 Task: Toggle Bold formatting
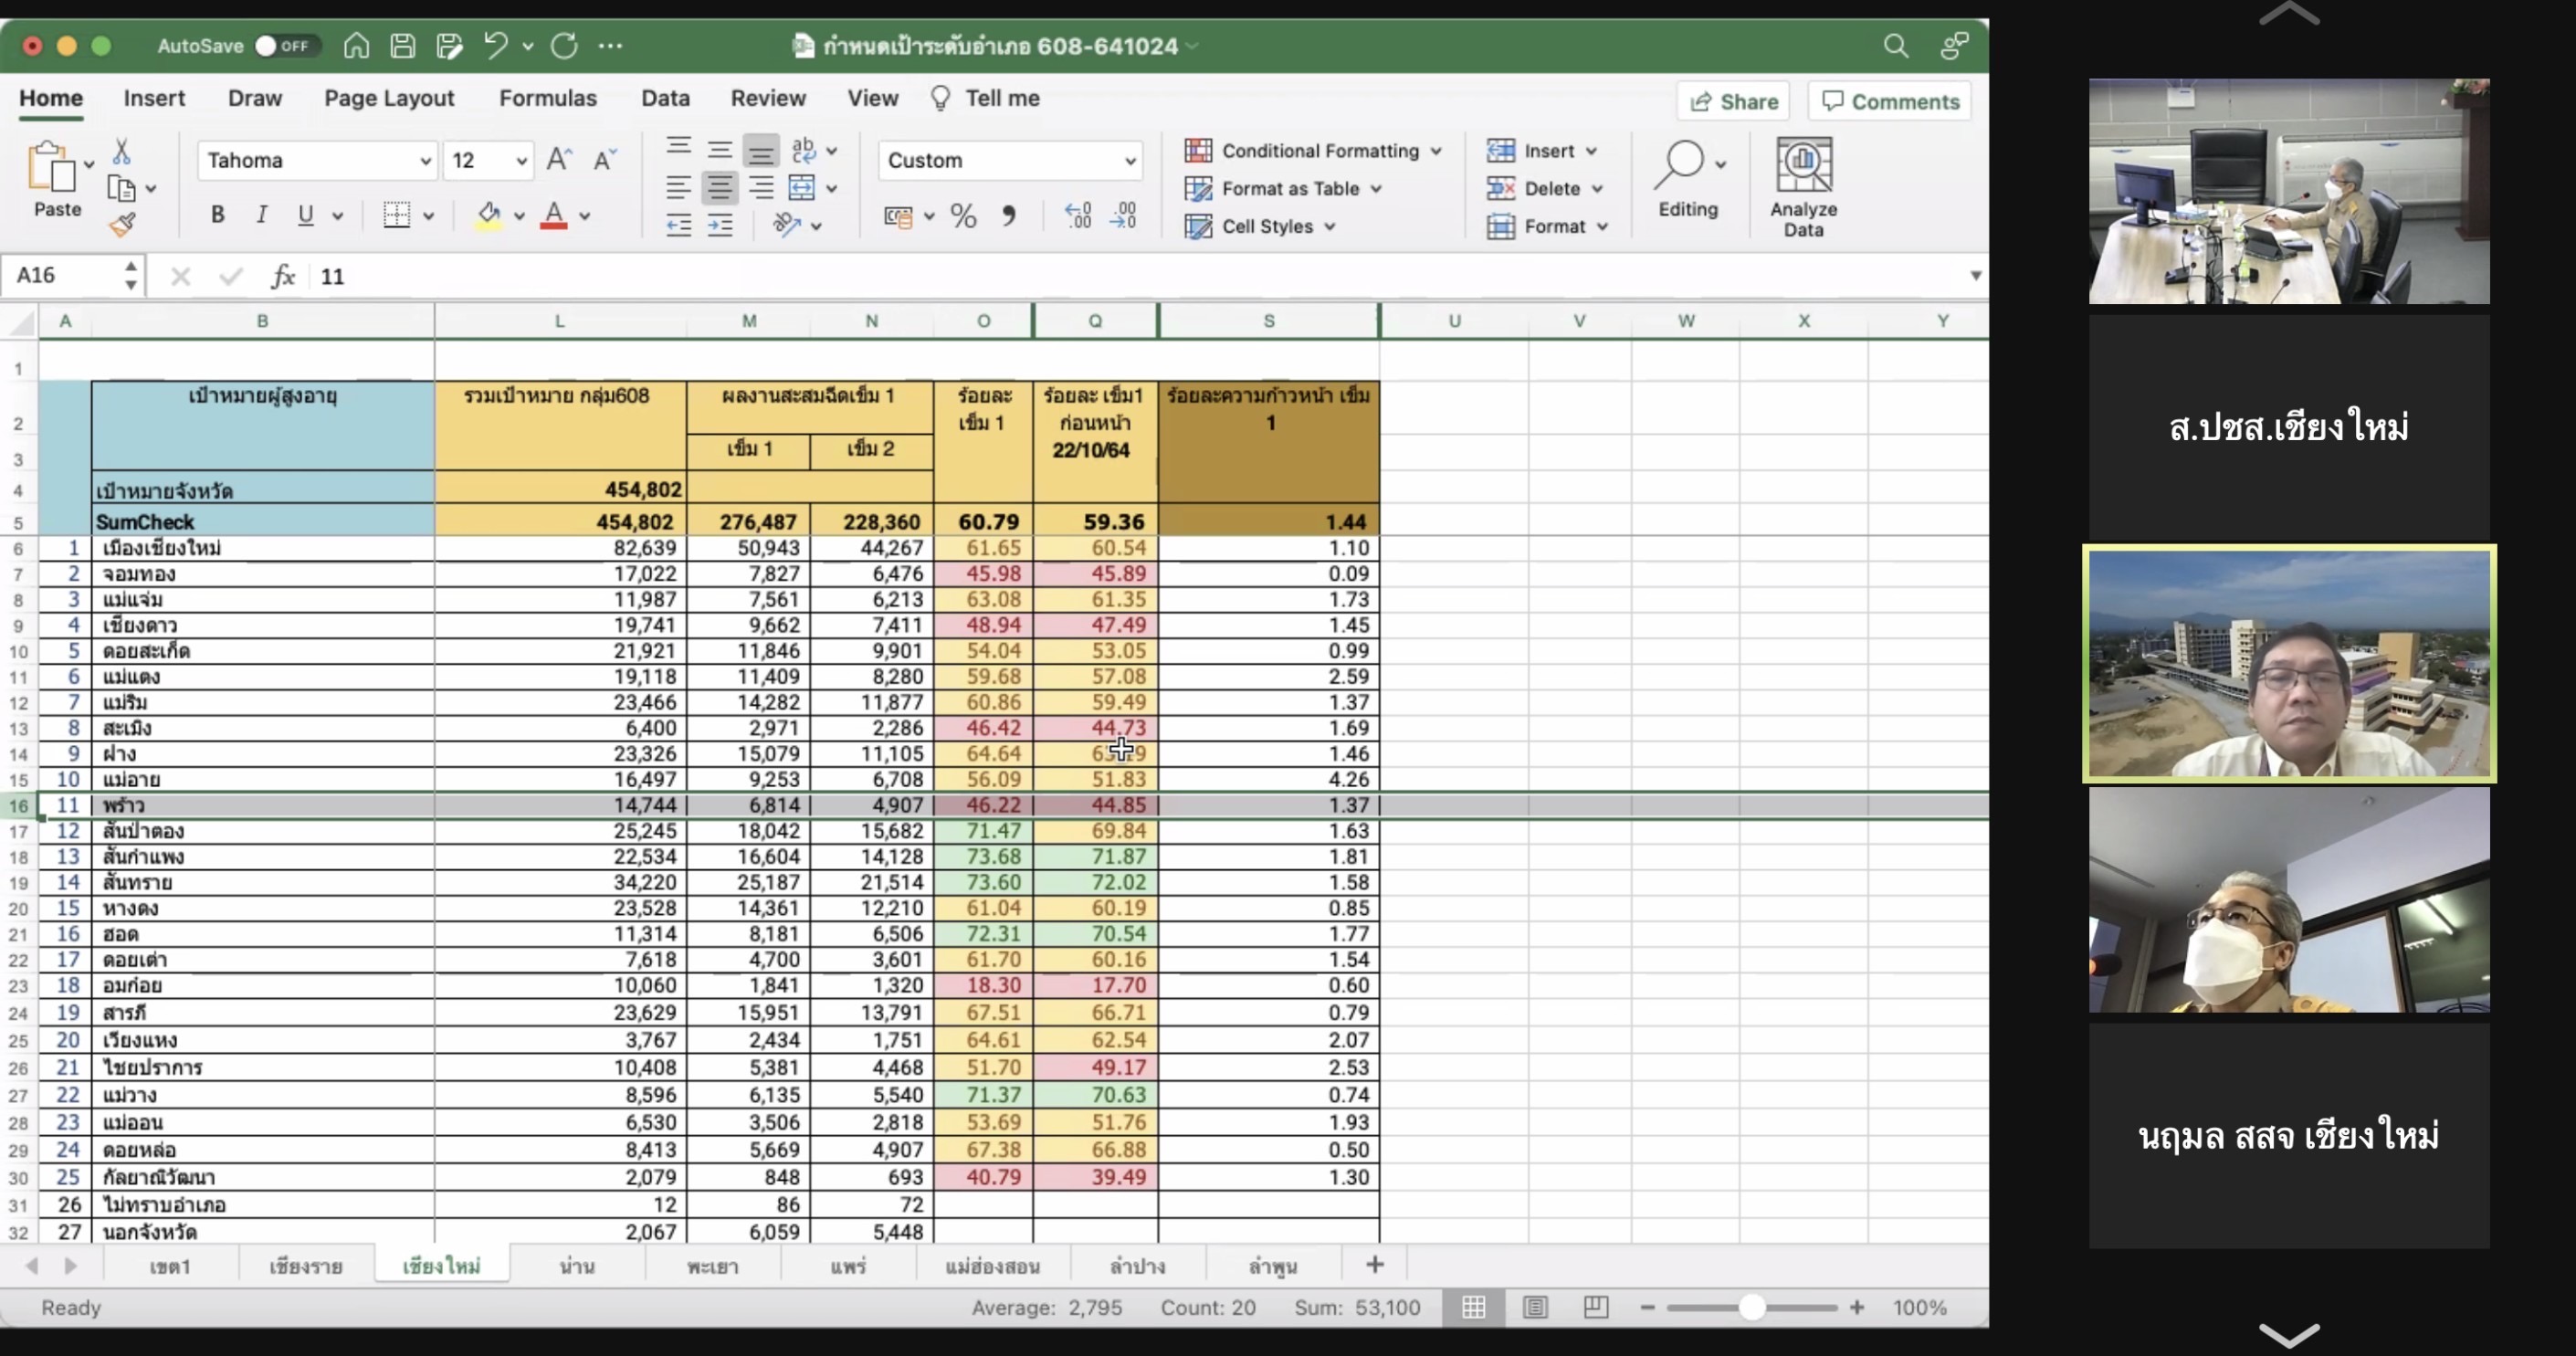click(217, 215)
